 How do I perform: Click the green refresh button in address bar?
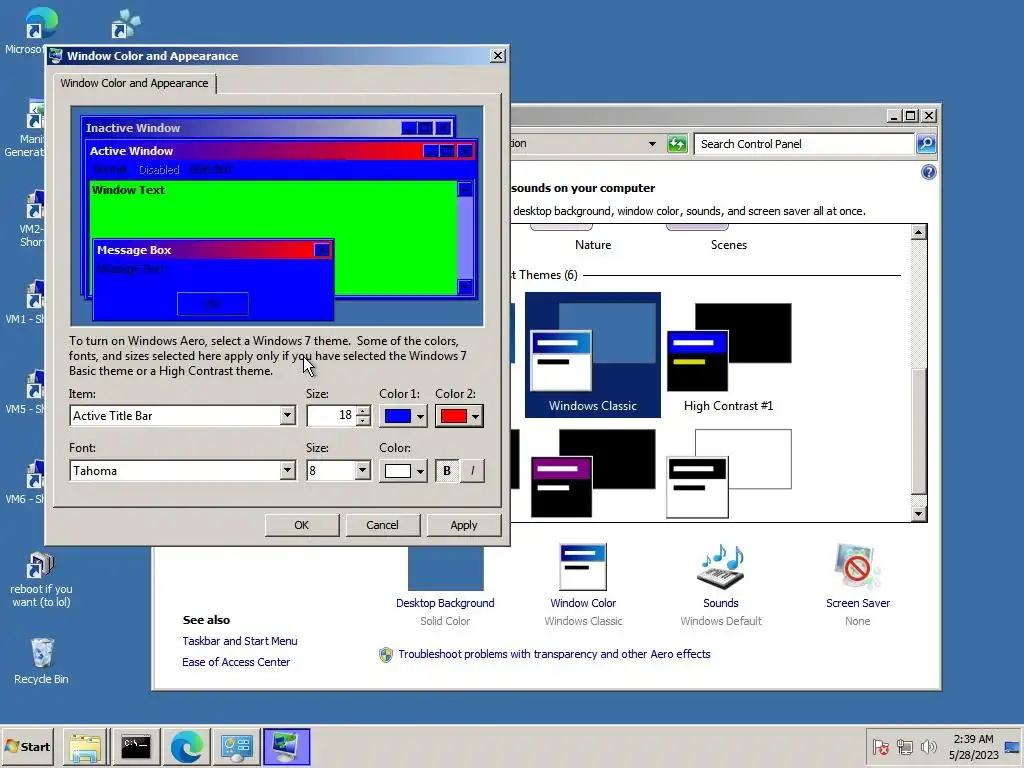click(677, 144)
